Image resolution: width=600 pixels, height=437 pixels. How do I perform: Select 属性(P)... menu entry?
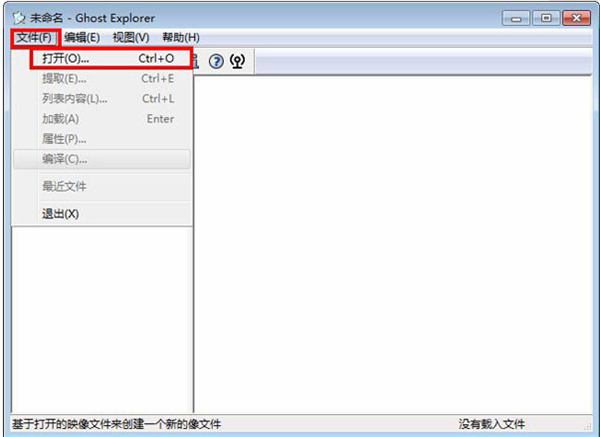click(x=102, y=139)
